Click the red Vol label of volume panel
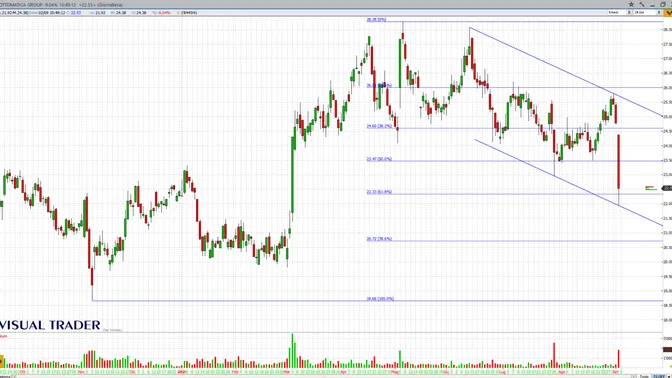 click(3, 336)
